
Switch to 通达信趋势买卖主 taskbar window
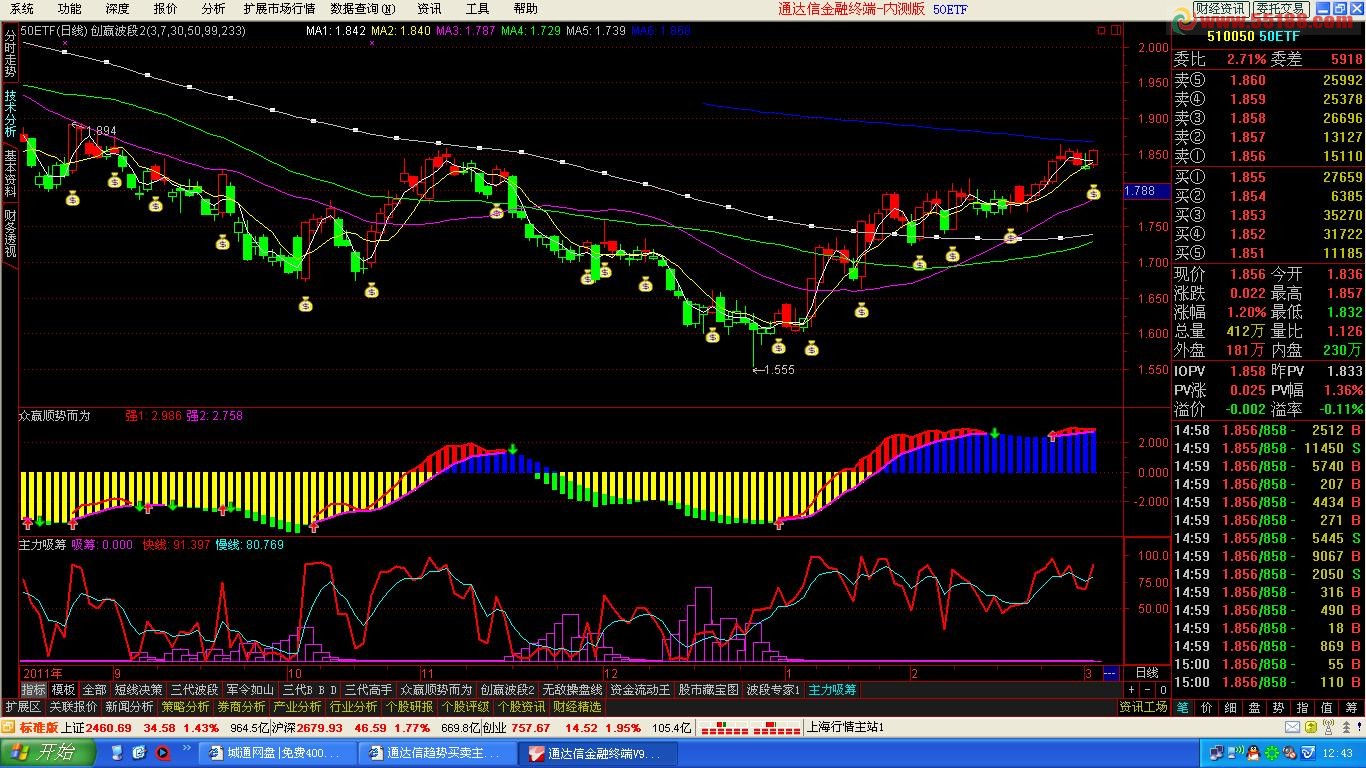click(437, 753)
